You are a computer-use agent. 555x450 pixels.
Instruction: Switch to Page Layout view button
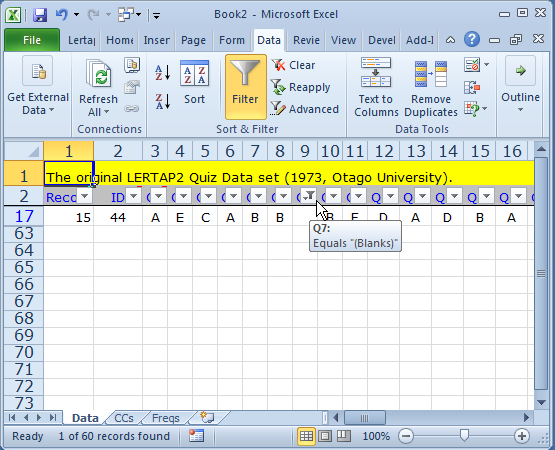[325, 436]
